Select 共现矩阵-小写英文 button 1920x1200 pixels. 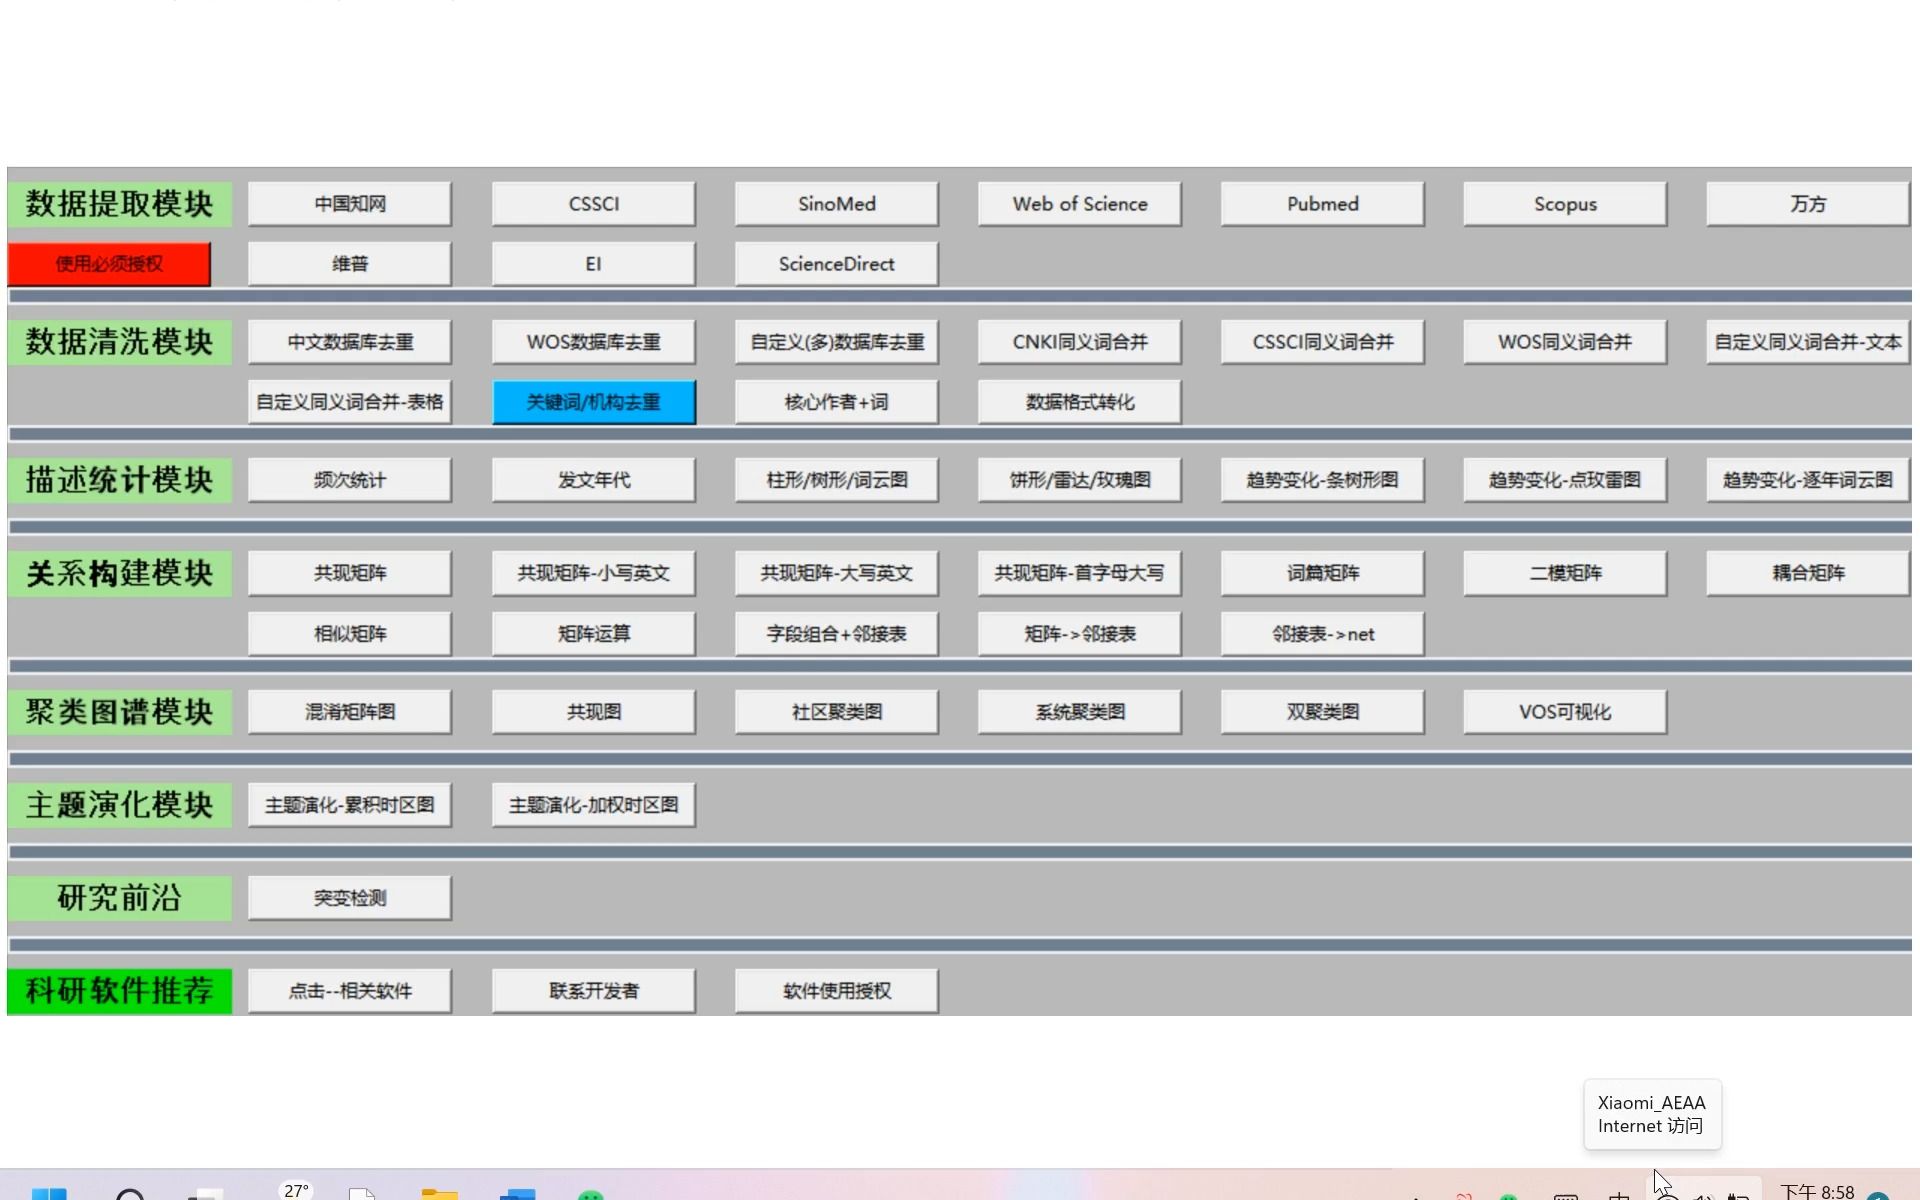coord(594,573)
